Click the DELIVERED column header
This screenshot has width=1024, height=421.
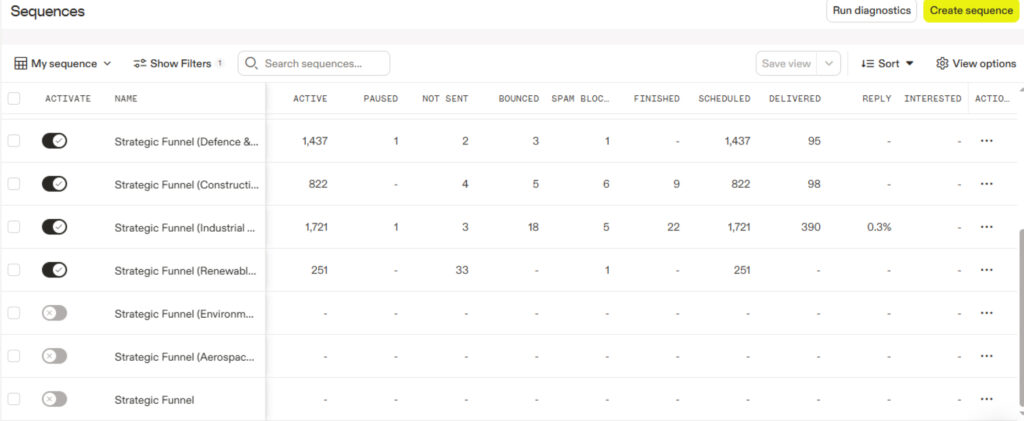pos(795,99)
